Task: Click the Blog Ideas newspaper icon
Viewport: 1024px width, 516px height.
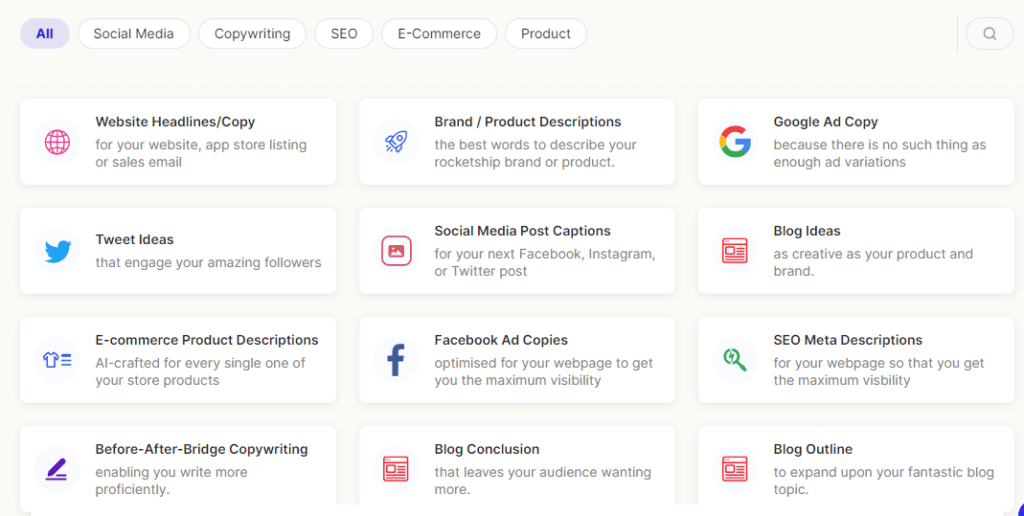Action: [735, 250]
